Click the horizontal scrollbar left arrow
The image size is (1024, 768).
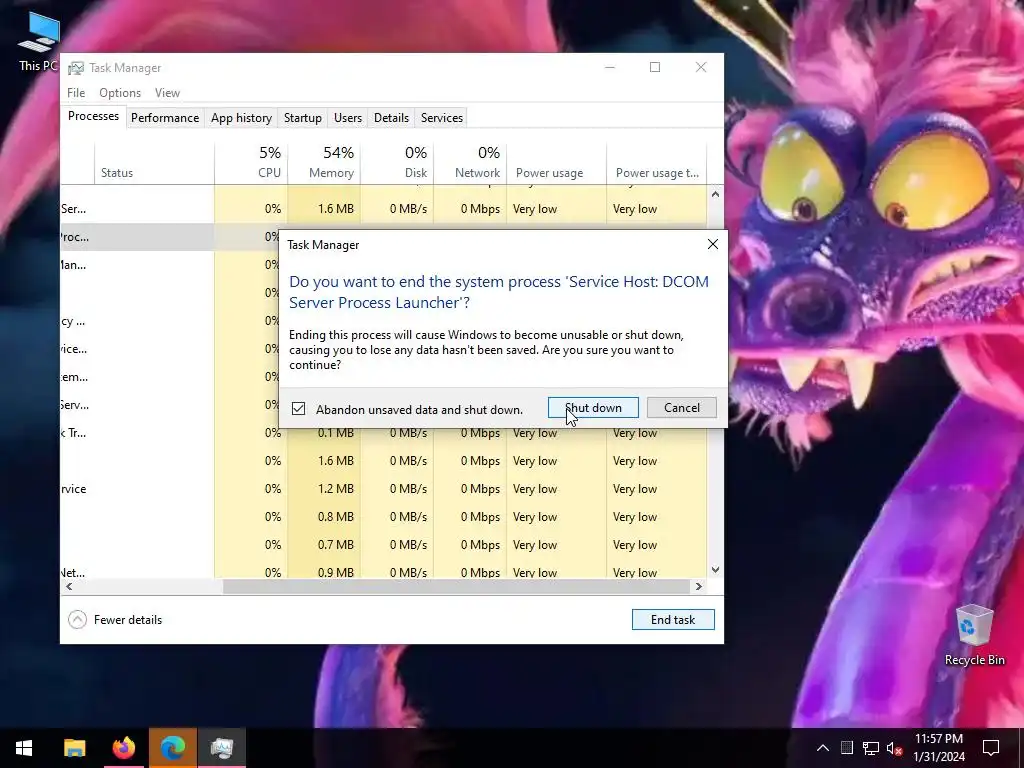pos(69,586)
